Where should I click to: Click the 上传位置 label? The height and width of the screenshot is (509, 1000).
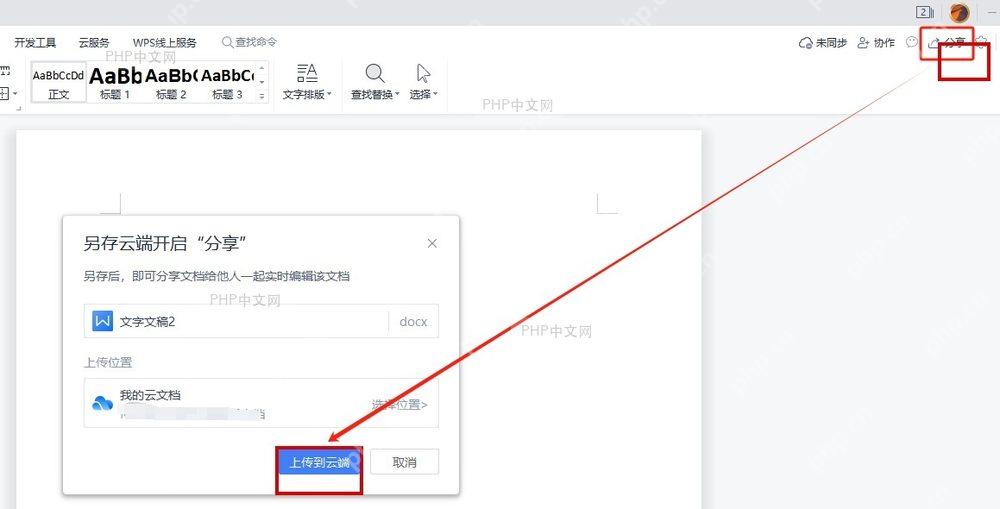[x=107, y=362]
